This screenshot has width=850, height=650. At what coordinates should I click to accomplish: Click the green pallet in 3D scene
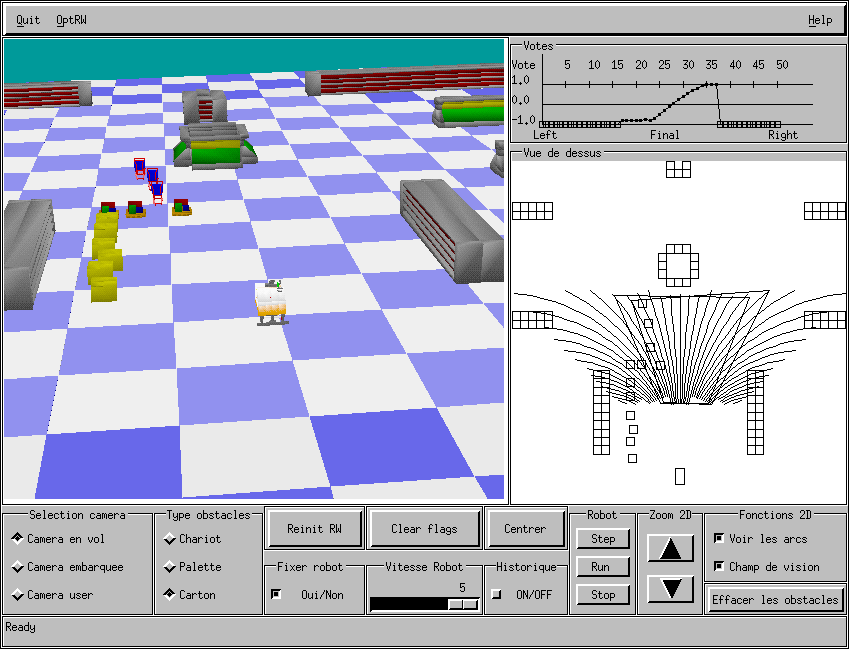click(x=214, y=150)
